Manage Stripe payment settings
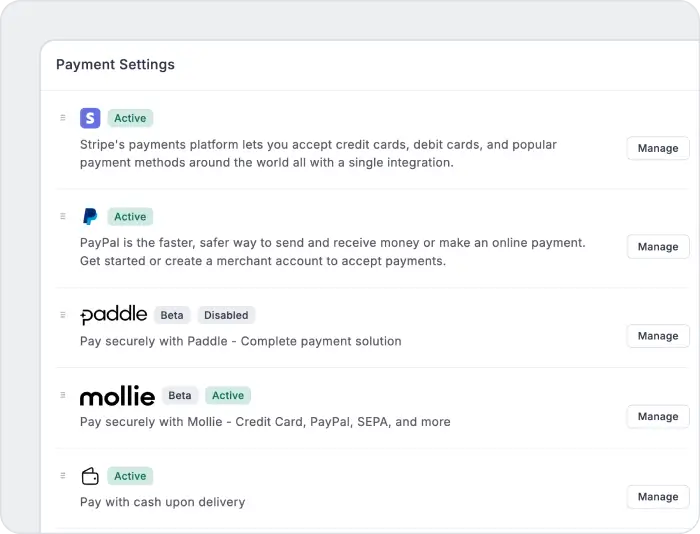700x534 pixels. click(657, 148)
